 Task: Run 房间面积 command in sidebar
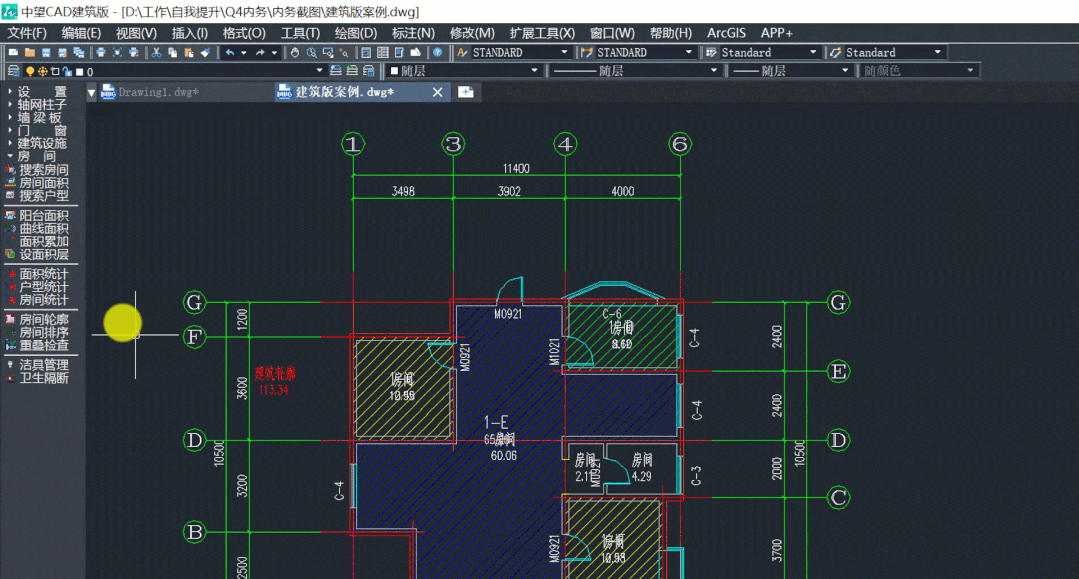tap(38, 183)
